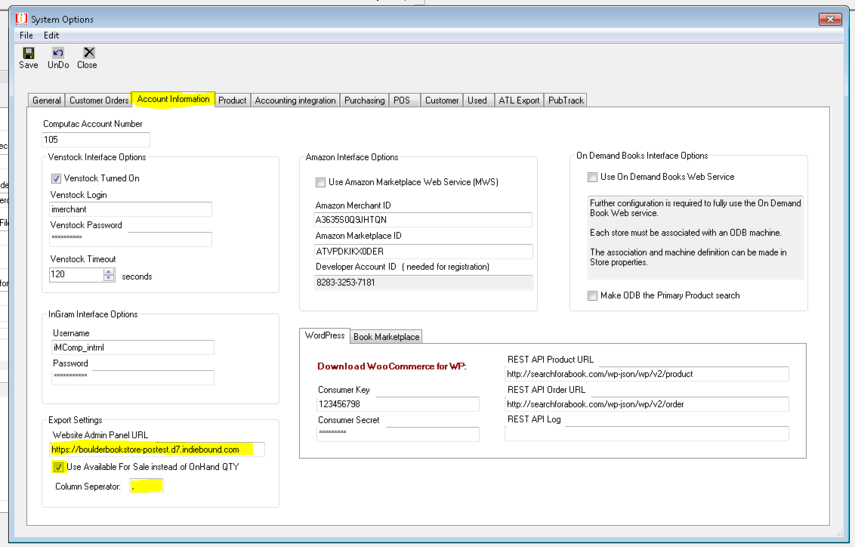Image resolution: width=855 pixels, height=547 pixels.
Task: Click the Close toolbar icon
Action: (89, 52)
